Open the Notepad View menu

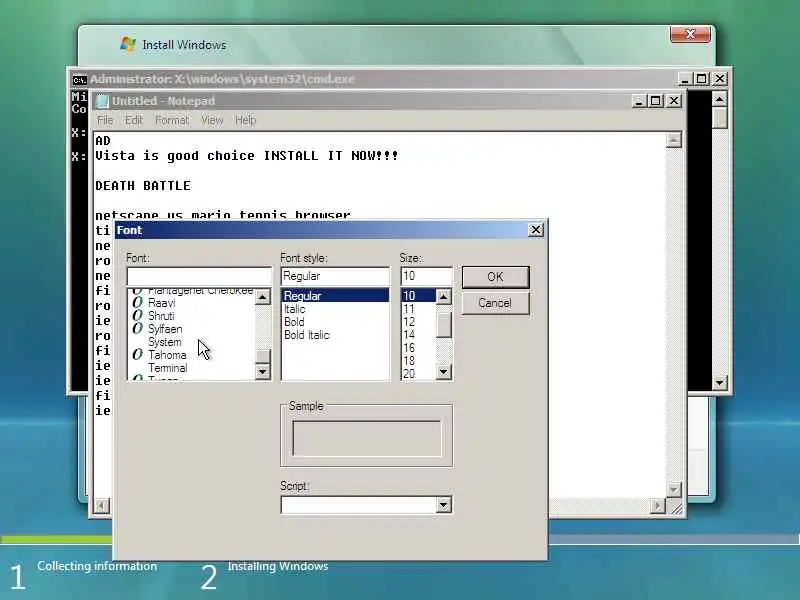pos(212,120)
